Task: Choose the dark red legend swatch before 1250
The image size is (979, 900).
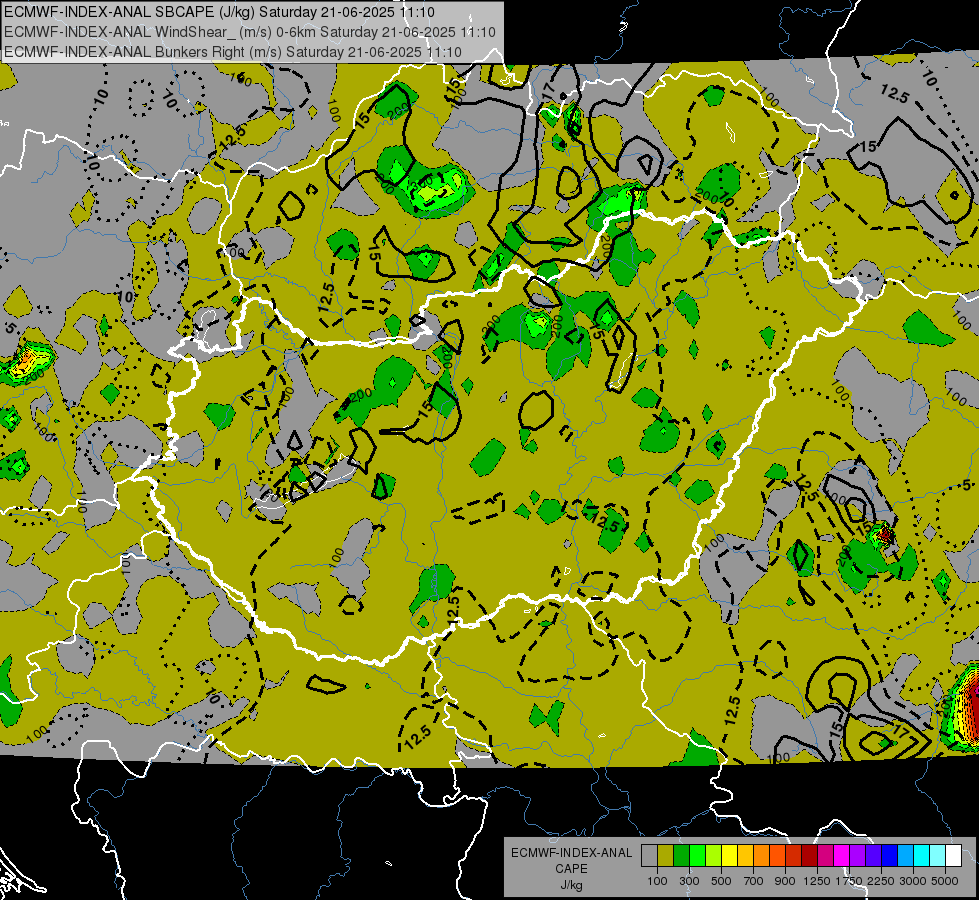Action: coord(809,855)
